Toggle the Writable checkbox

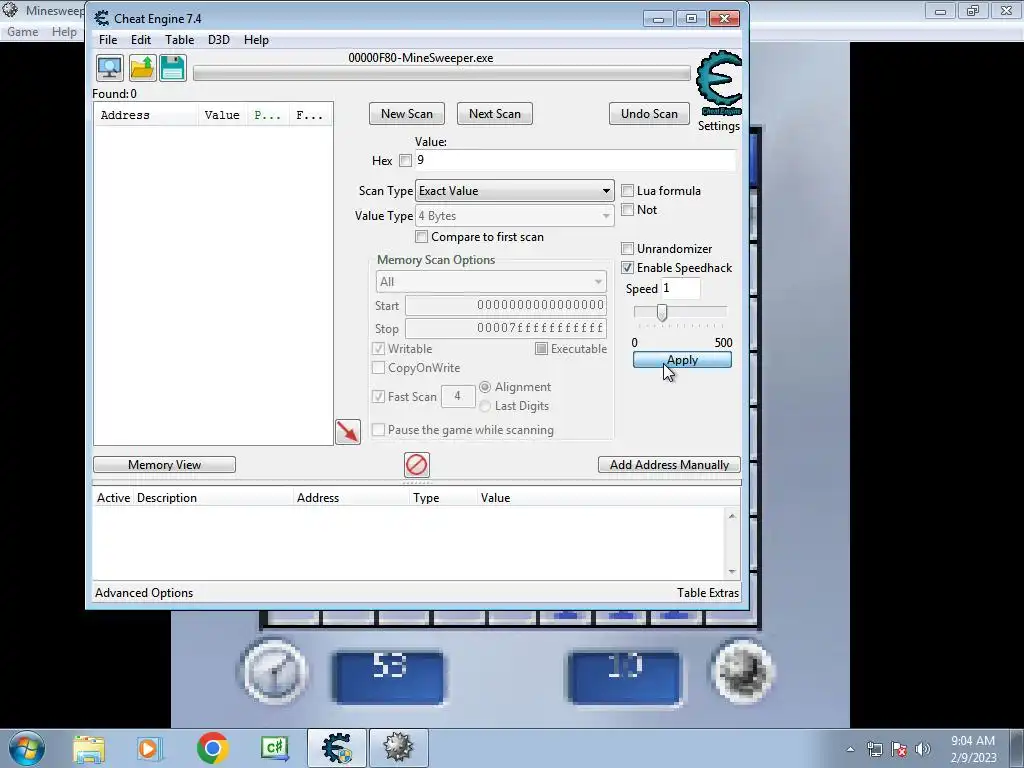pyautogui.click(x=378, y=349)
